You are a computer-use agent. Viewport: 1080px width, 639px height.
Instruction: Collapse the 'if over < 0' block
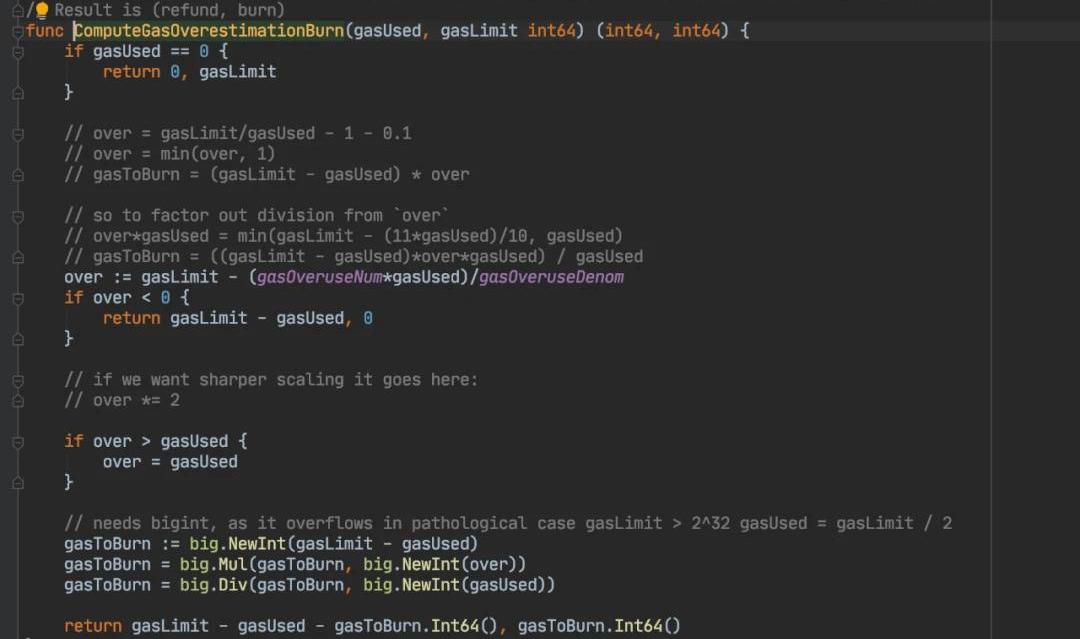pos(17,297)
